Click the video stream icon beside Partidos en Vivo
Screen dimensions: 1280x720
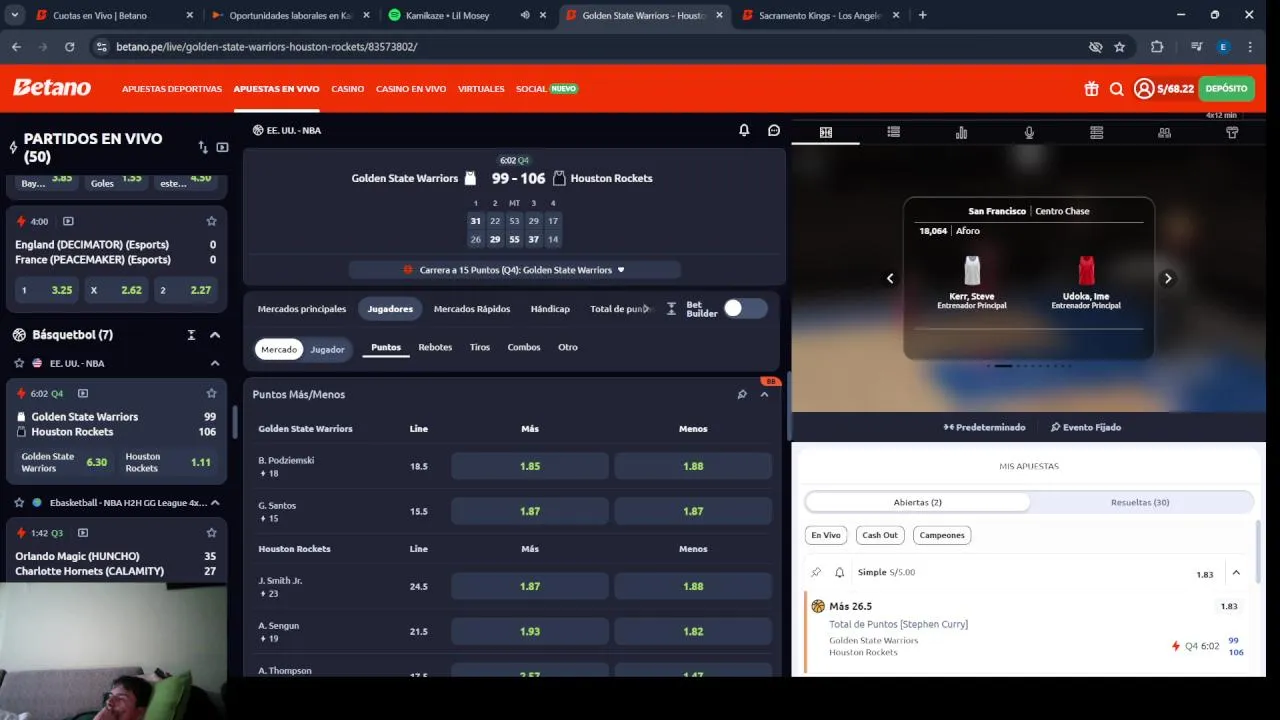point(222,147)
